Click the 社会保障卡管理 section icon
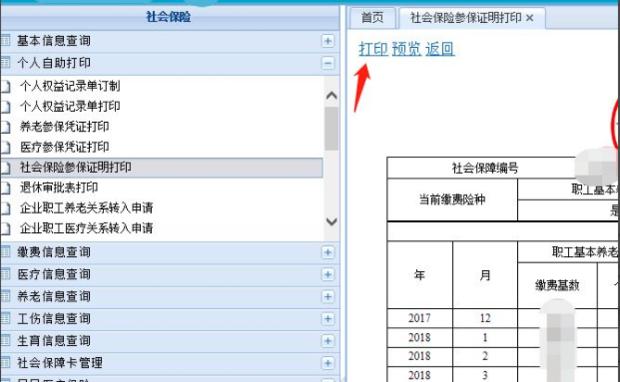The height and width of the screenshot is (382, 620). coord(5,362)
